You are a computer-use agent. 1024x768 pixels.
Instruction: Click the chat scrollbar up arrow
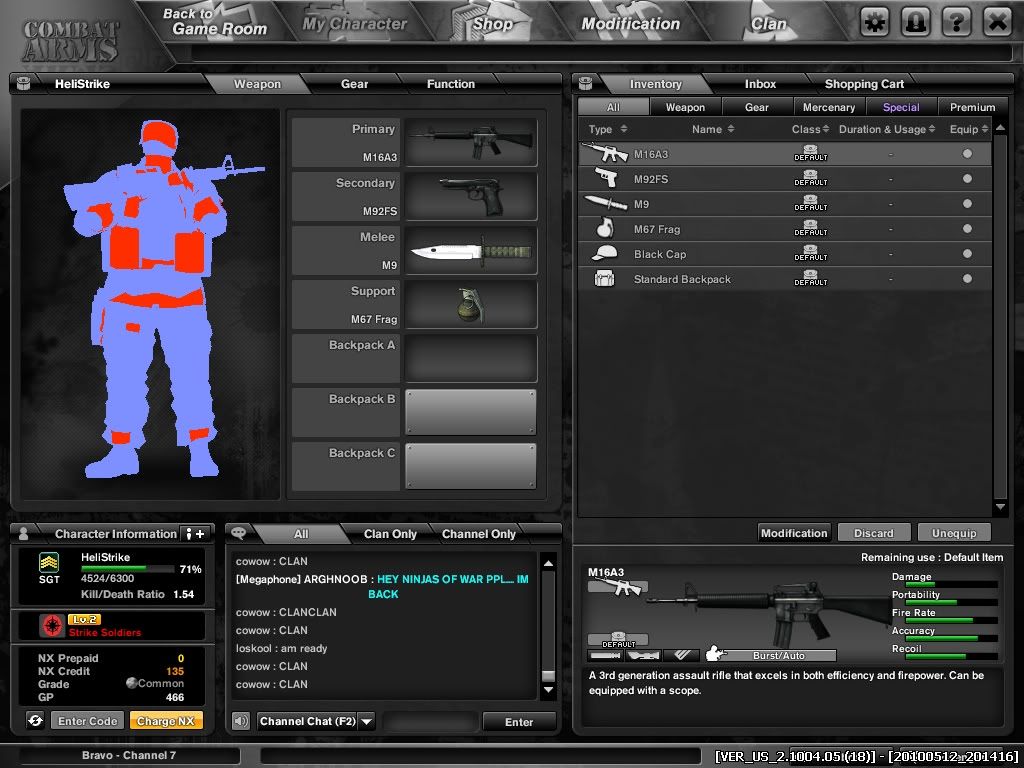[549, 563]
